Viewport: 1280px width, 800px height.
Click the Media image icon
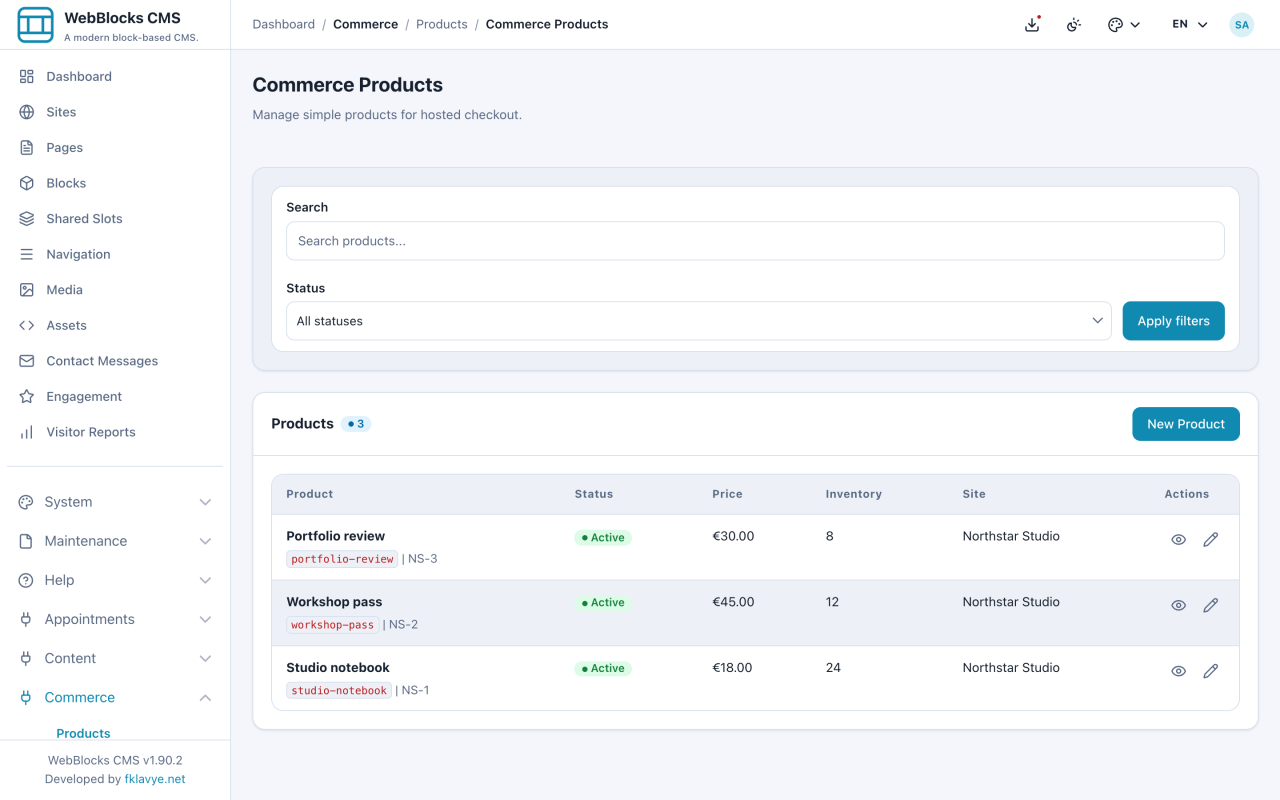click(27, 290)
